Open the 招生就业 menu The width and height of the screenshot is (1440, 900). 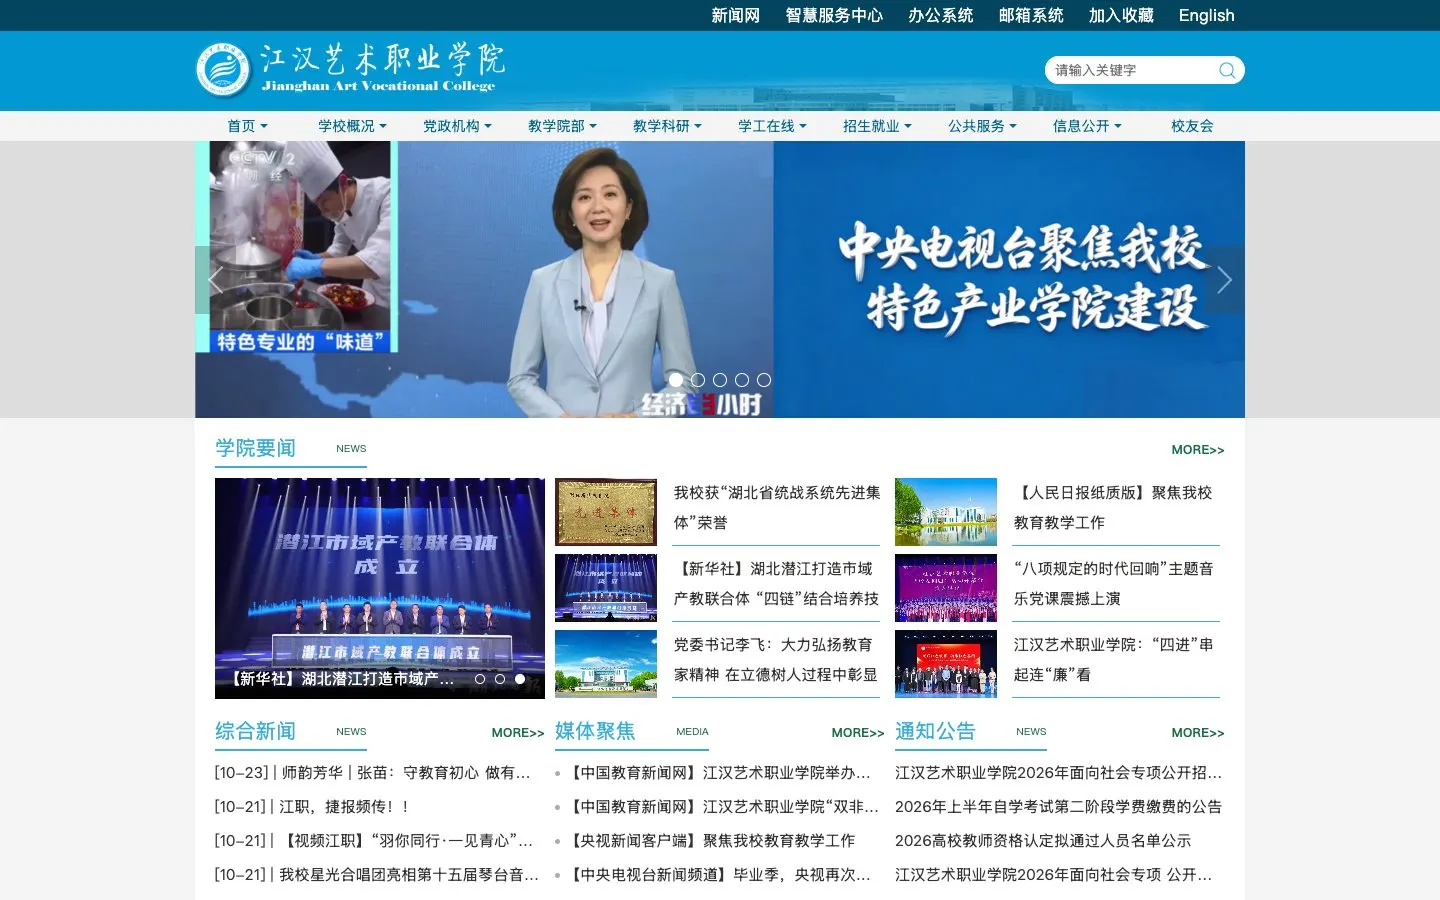coord(877,126)
